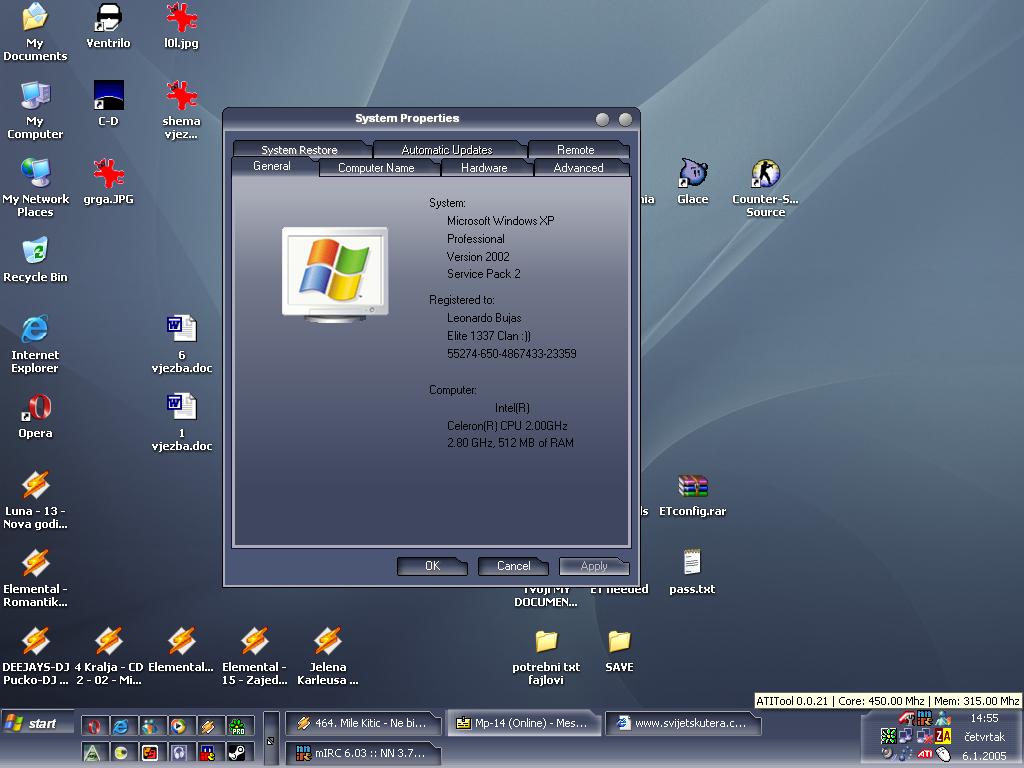Click the pass.txt file on the desktop
1024x768 pixels.
[692, 564]
